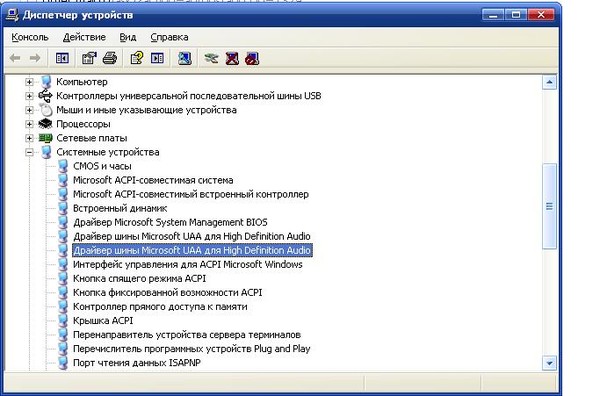The width and height of the screenshot is (600, 396).
Task: Toggle the console tree pane icon
Action: (x=62, y=58)
